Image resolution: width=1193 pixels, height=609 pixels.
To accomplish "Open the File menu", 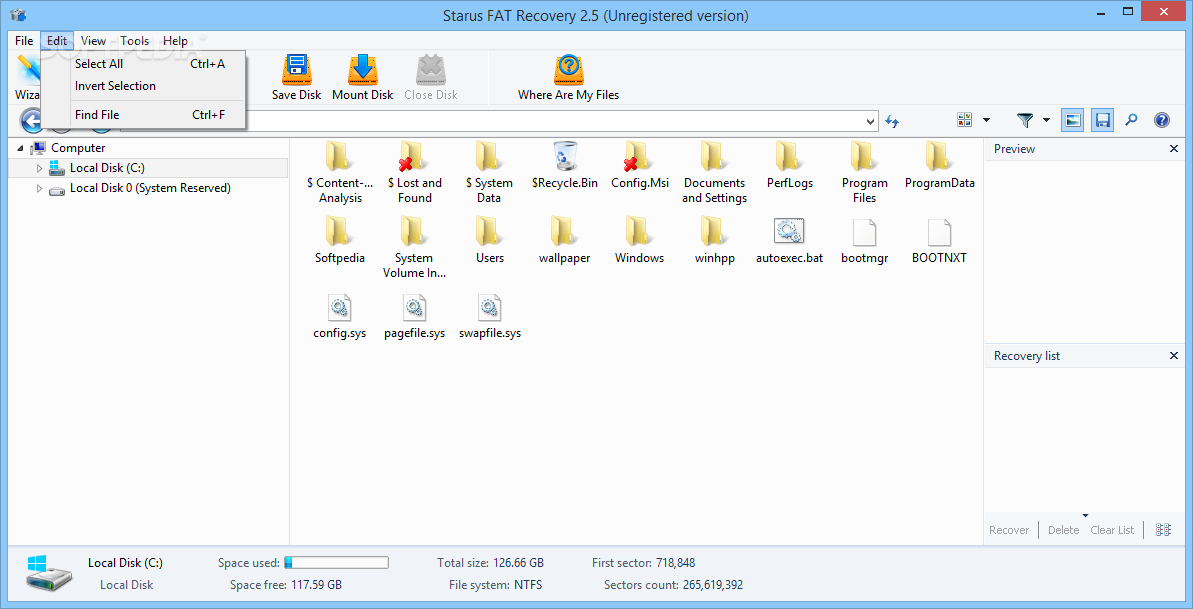I will click(24, 40).
